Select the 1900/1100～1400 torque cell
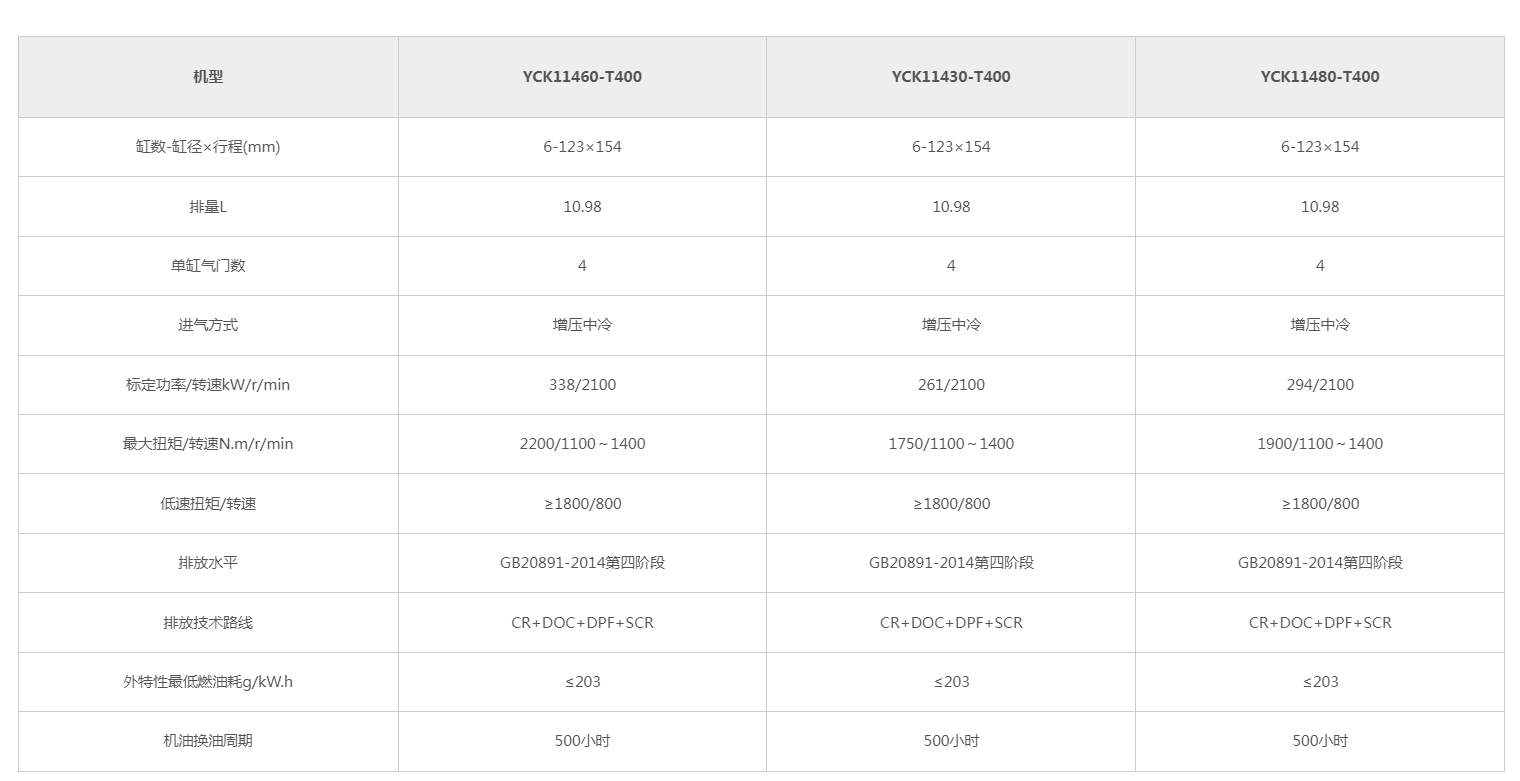 [1320, 444]
